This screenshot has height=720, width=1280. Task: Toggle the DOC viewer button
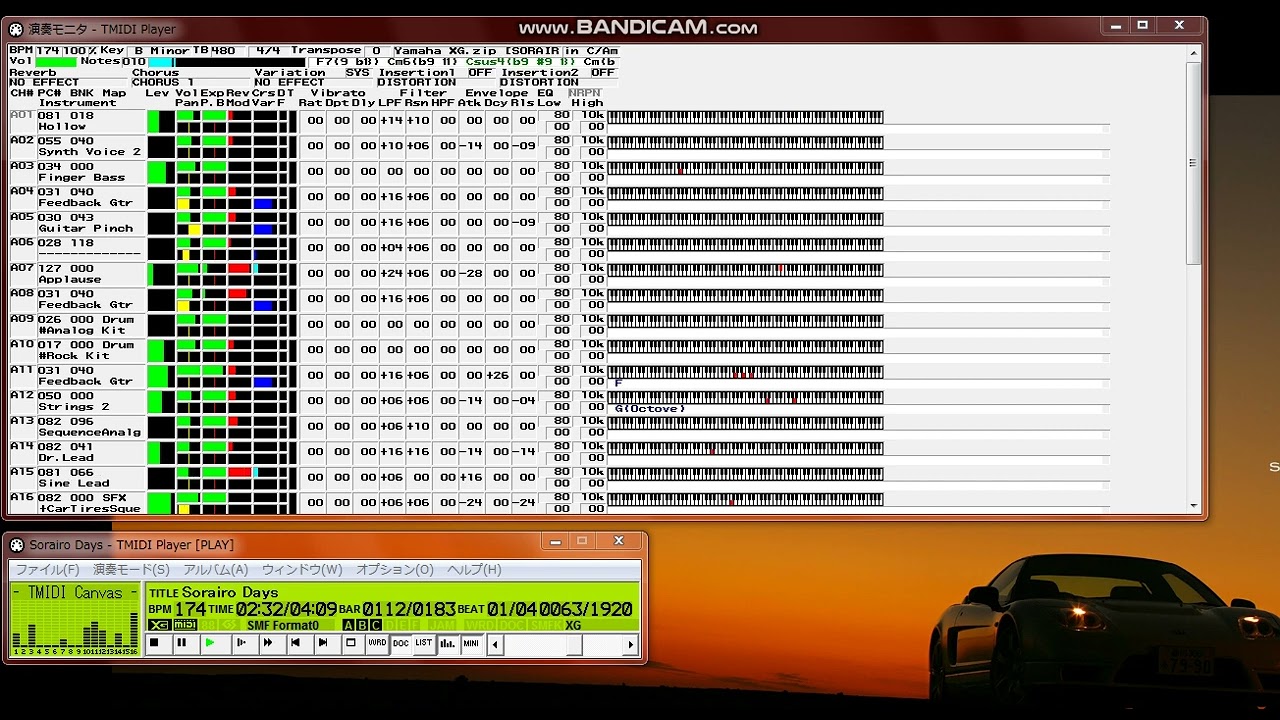[x=401, y=644]
